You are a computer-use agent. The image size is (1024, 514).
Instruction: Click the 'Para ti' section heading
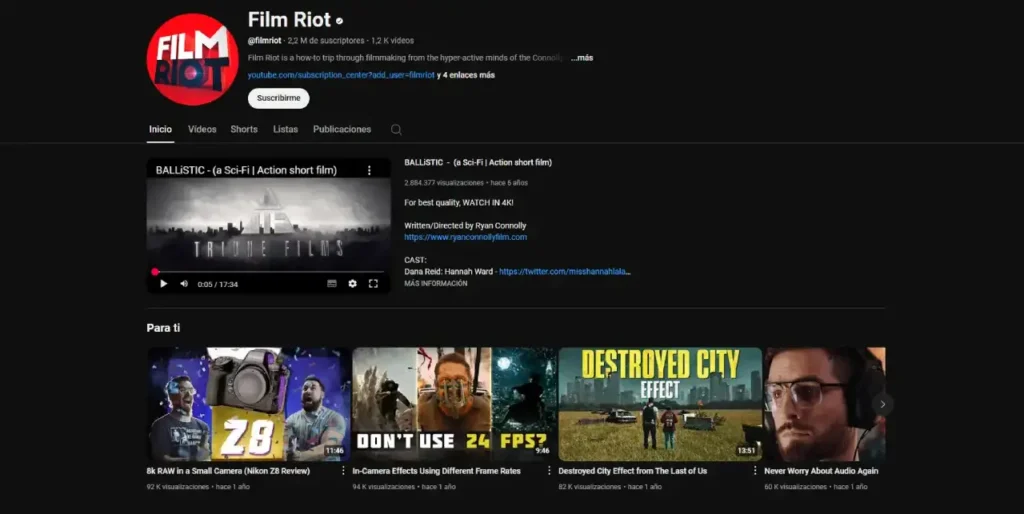click(x=163, y=328)
